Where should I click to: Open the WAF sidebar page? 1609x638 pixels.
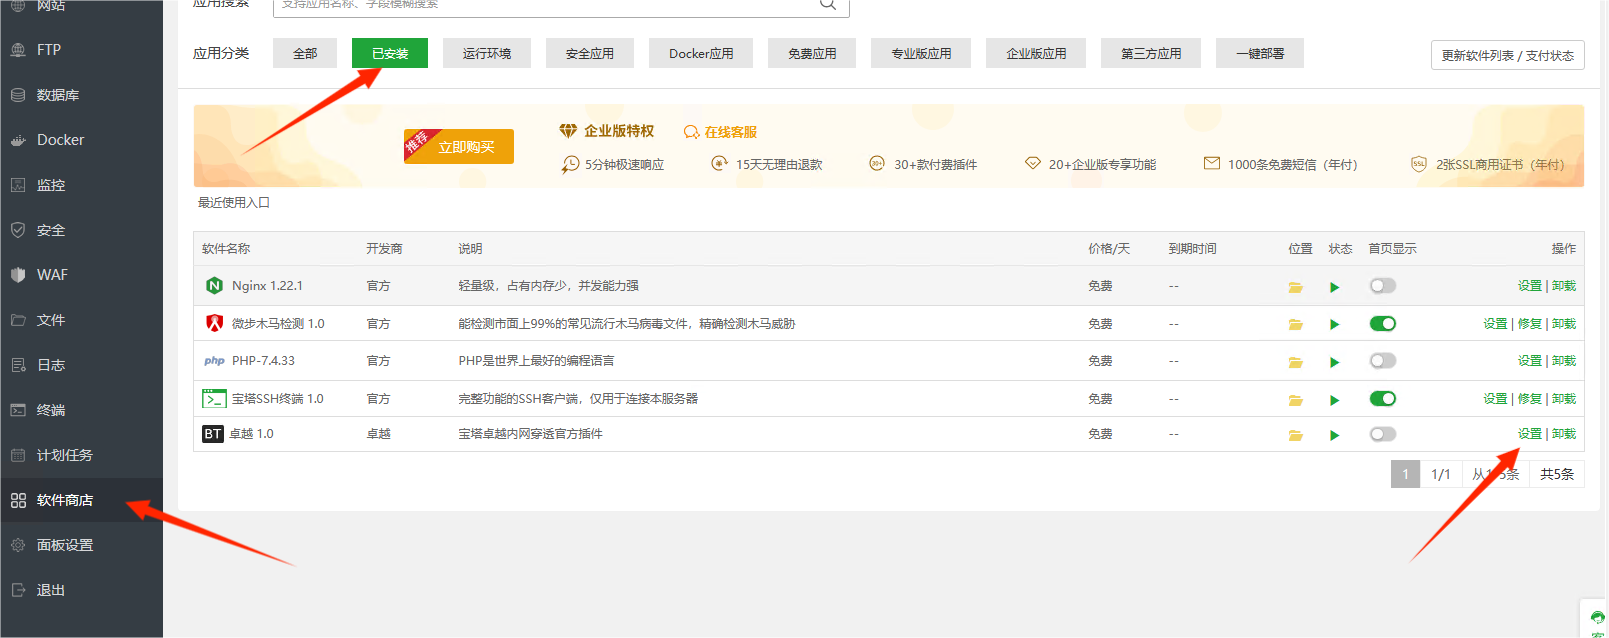80,275
